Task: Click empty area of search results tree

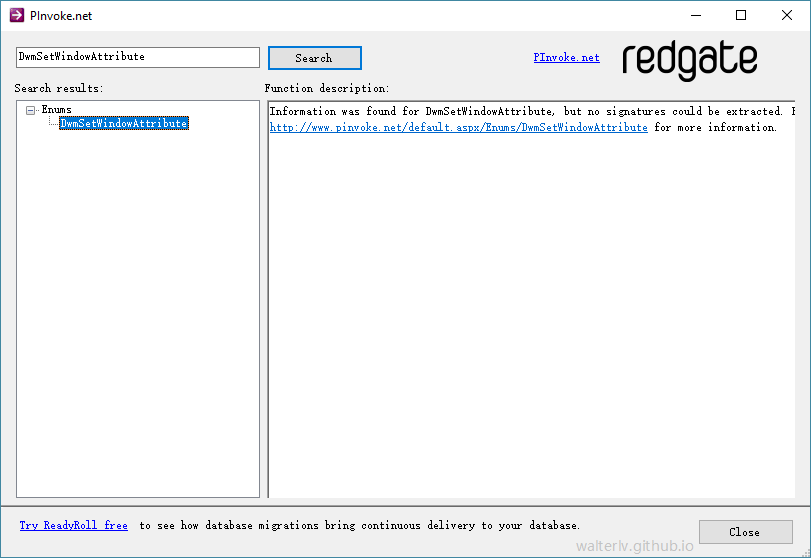Action: tap(138, 320)
